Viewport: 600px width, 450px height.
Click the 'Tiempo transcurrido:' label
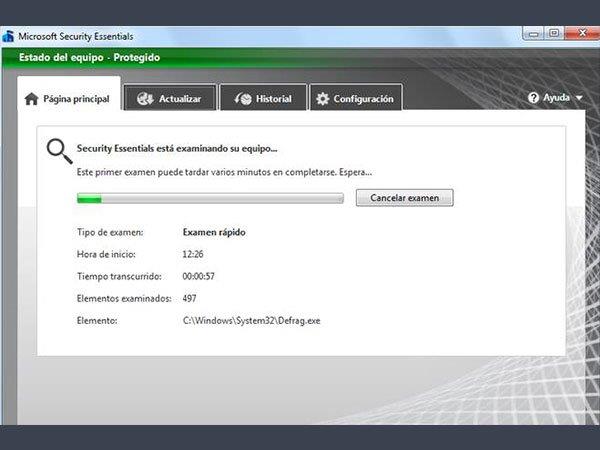119,276
